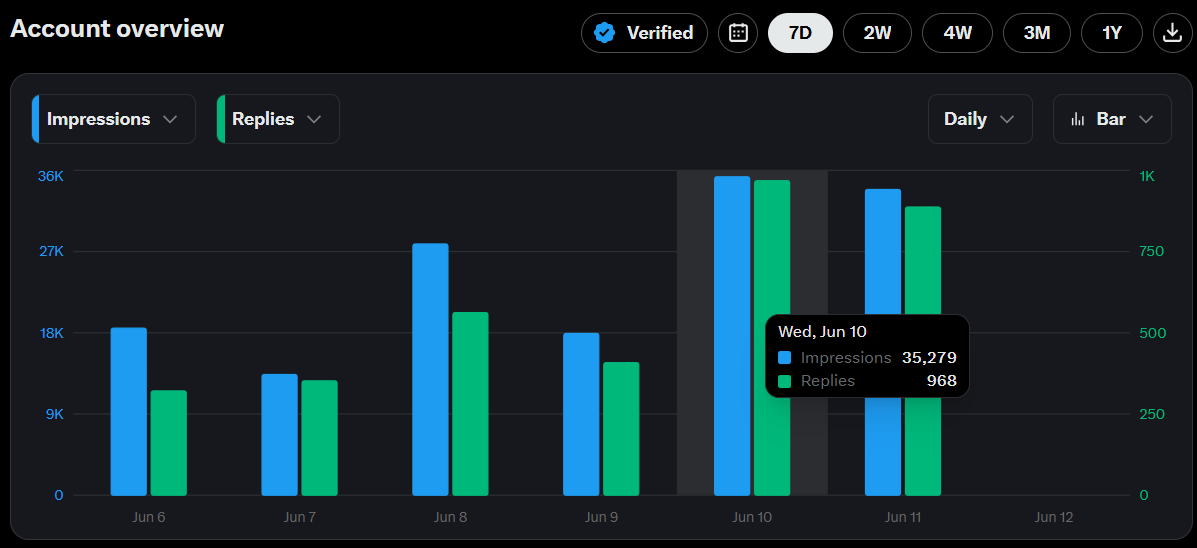The image size is (1197, 548).
Task: Click the blue Impressions bar for Jun 7
Action: pos(279,435)
